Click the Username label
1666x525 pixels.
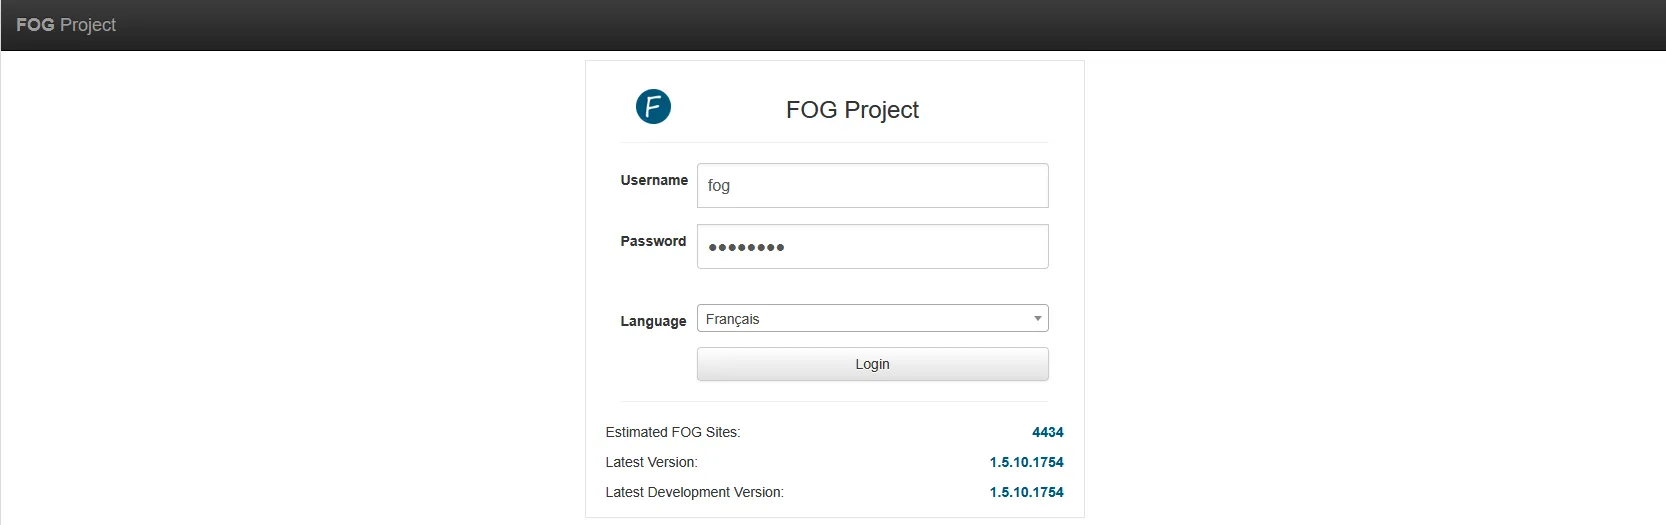654,180
